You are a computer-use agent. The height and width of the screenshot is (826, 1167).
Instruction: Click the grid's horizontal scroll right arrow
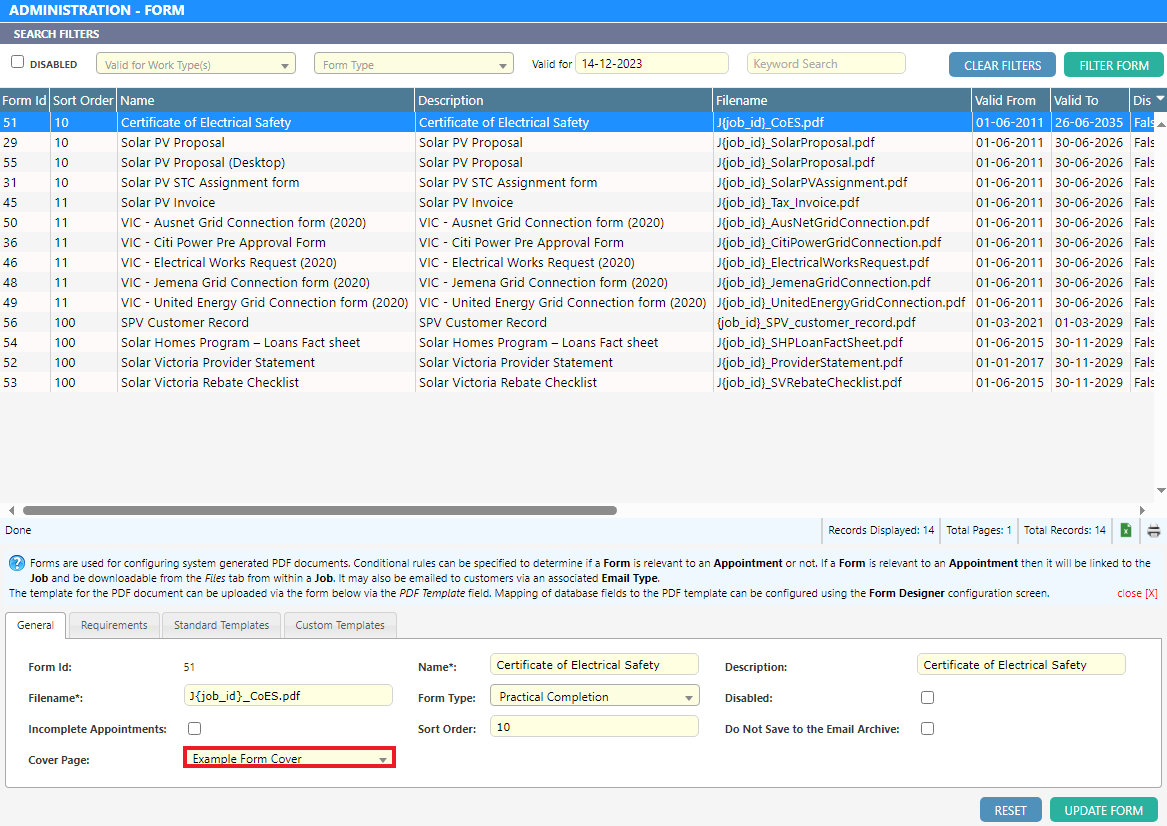pos(1143,510)
